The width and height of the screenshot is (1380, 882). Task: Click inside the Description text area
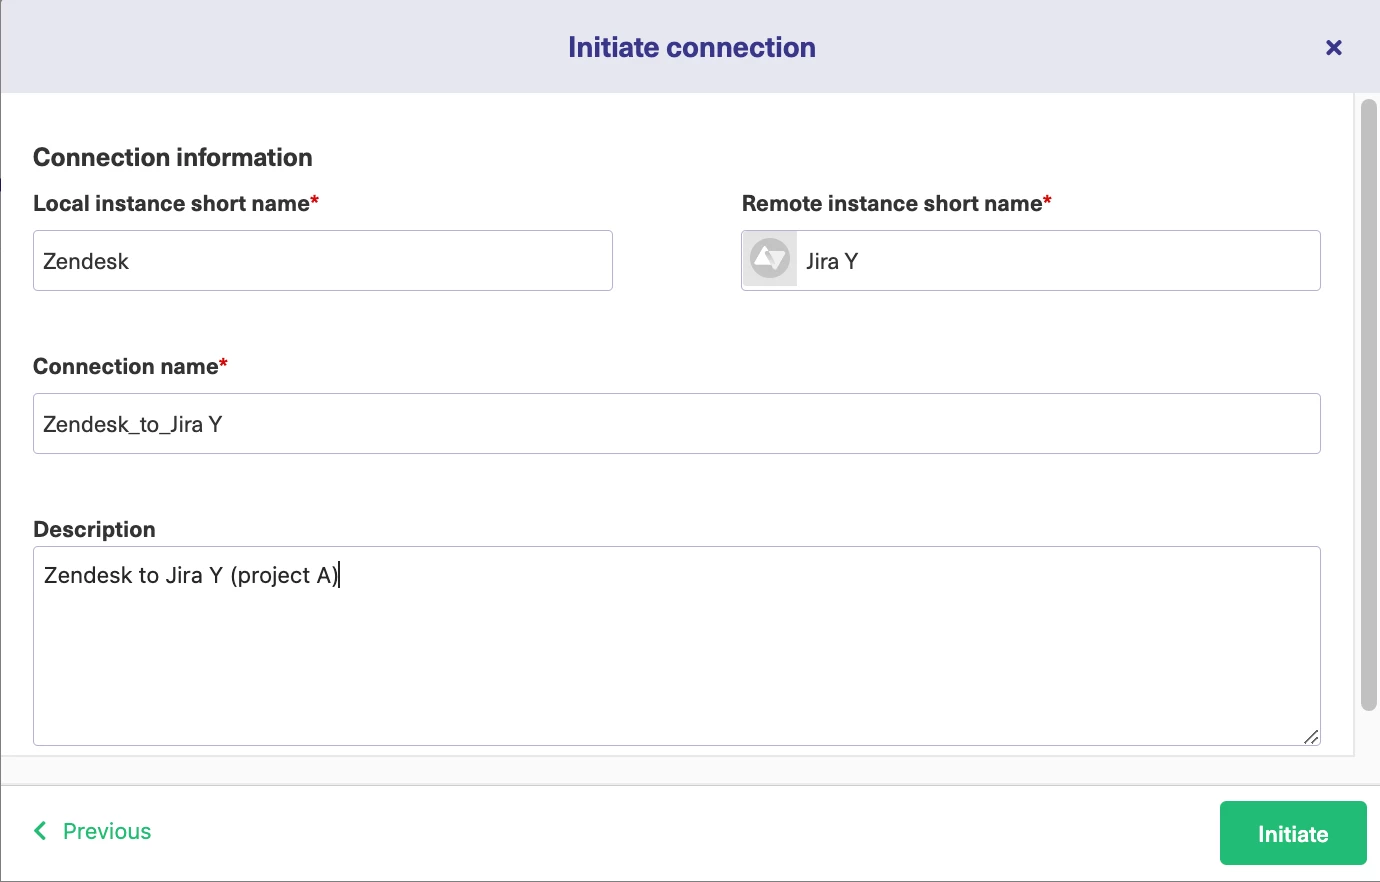(677, 646)
